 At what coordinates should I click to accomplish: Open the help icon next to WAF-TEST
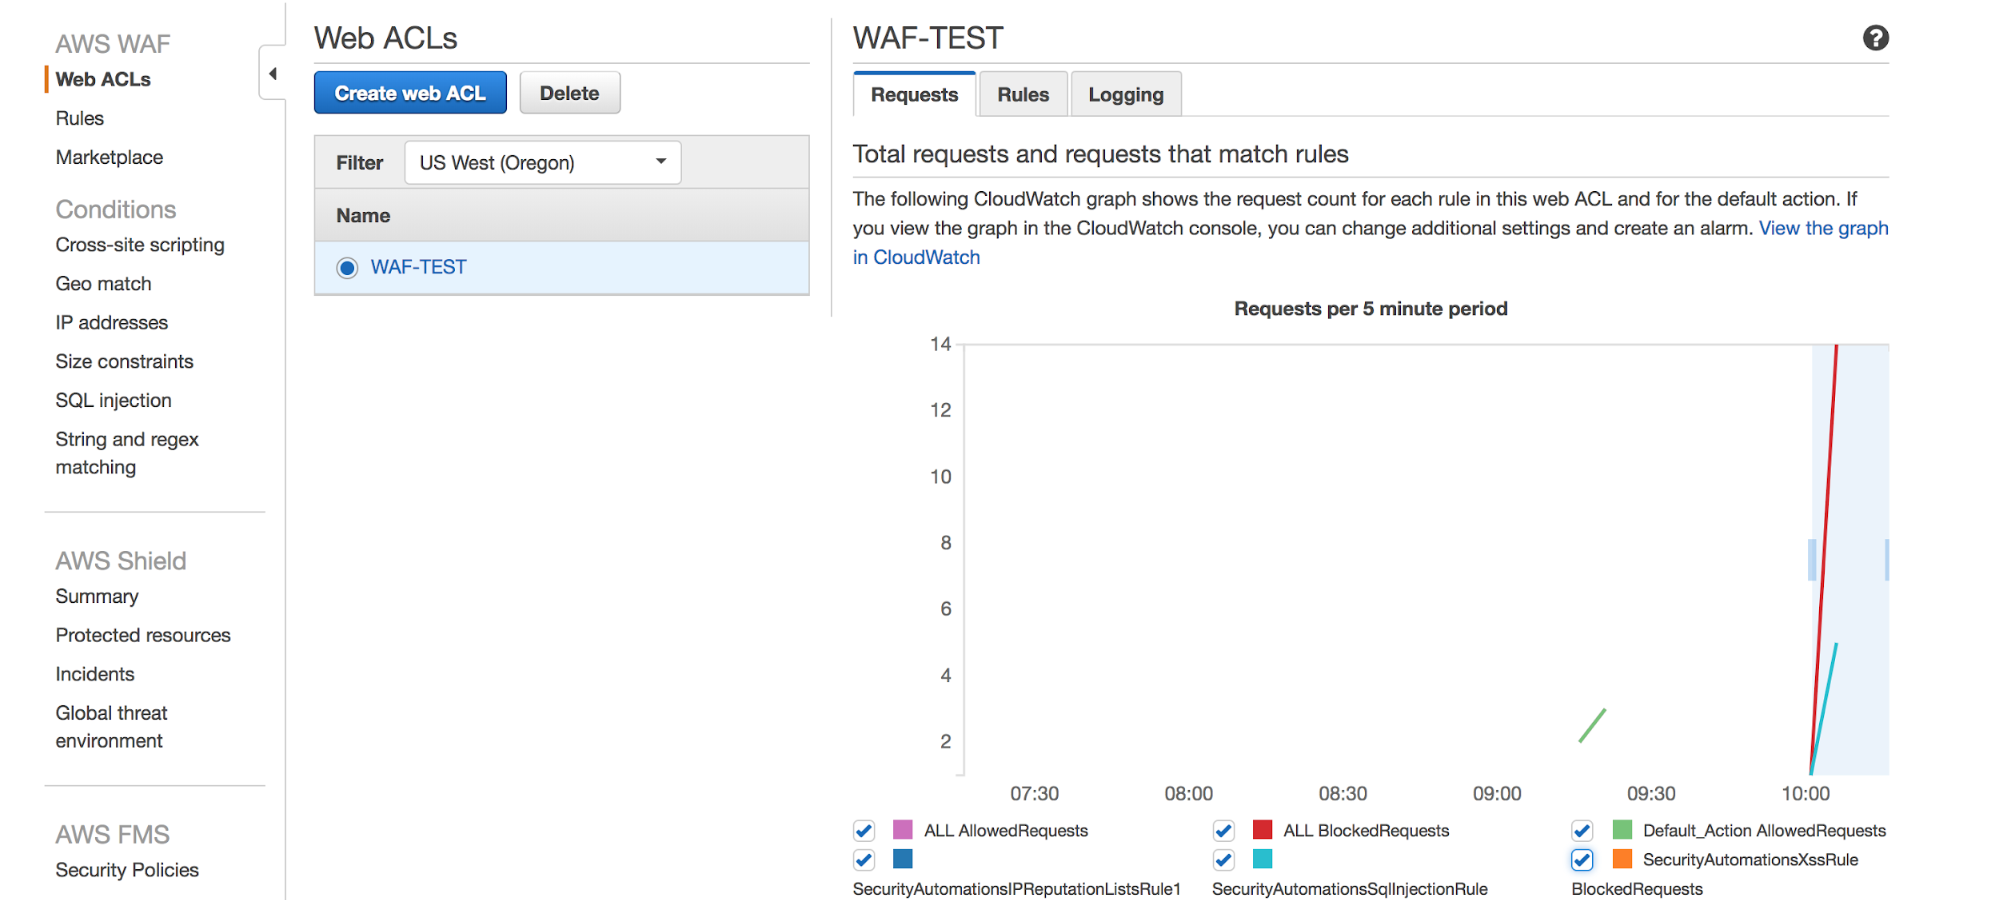pyautogui.click(x=1876, y=38)
